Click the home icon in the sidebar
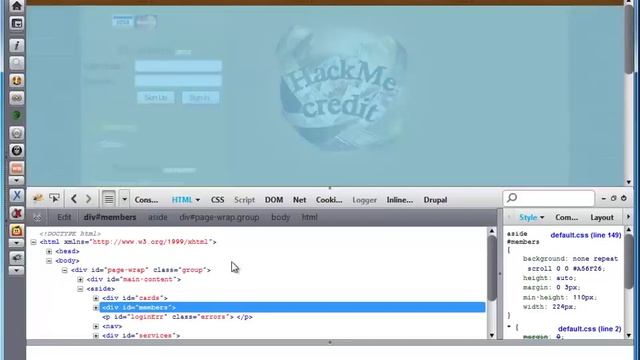Screen dimensions: 640x360 tap(16, 6)
